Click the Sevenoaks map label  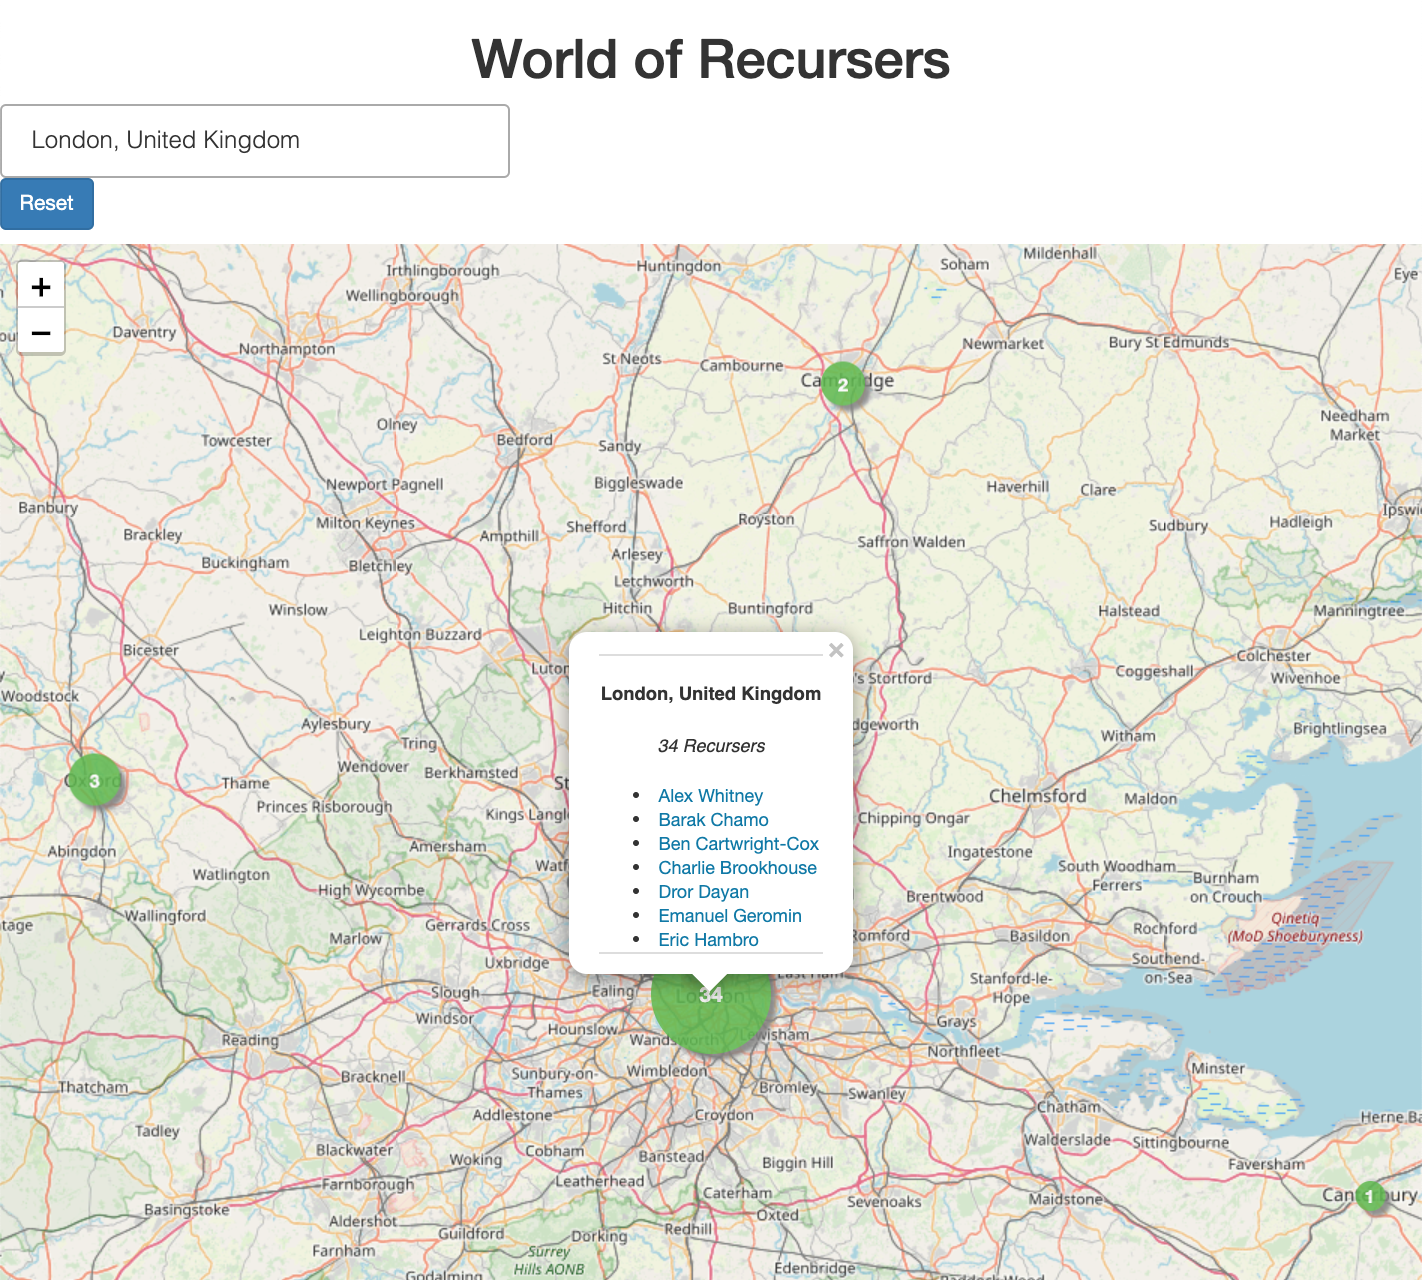[884, 1202]
